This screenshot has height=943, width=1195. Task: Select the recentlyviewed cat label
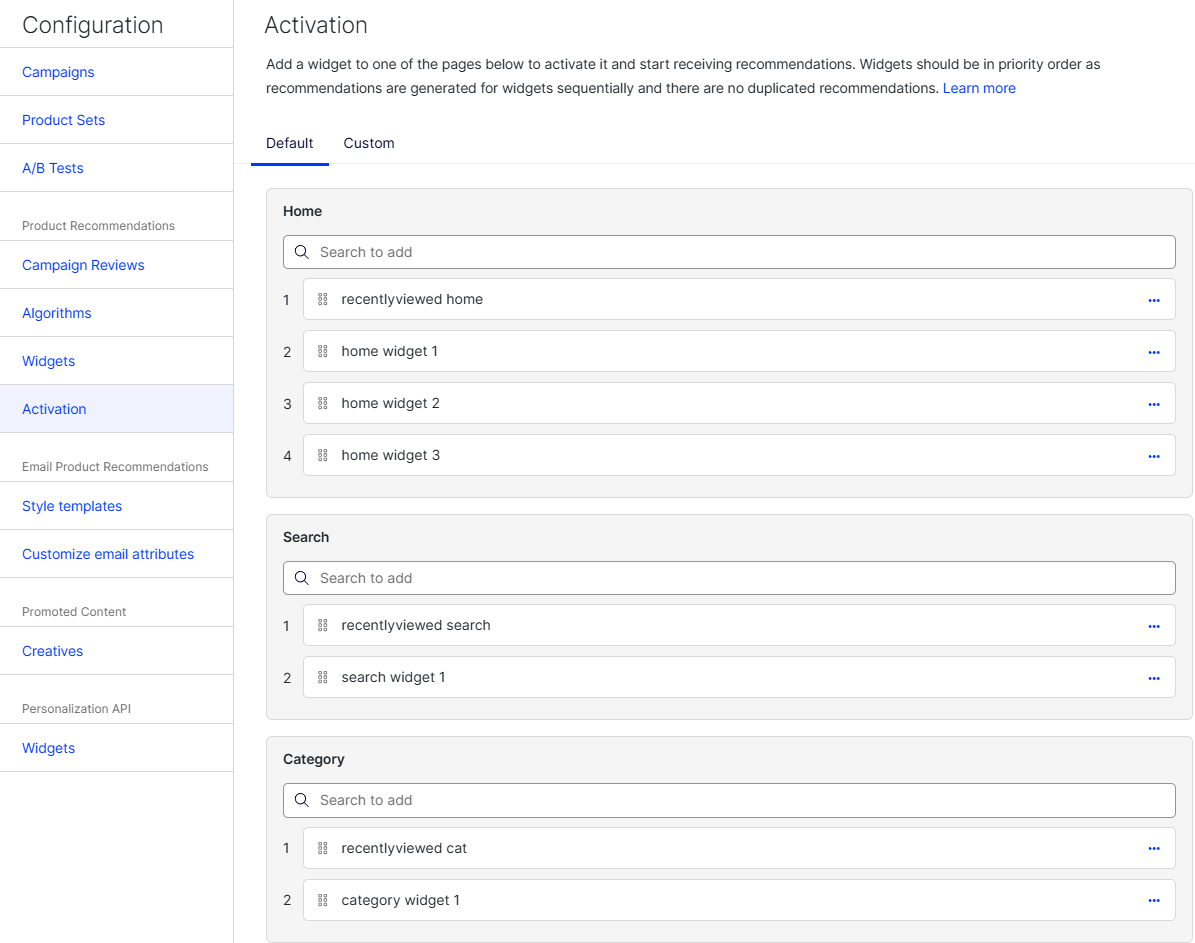(404, 848)
